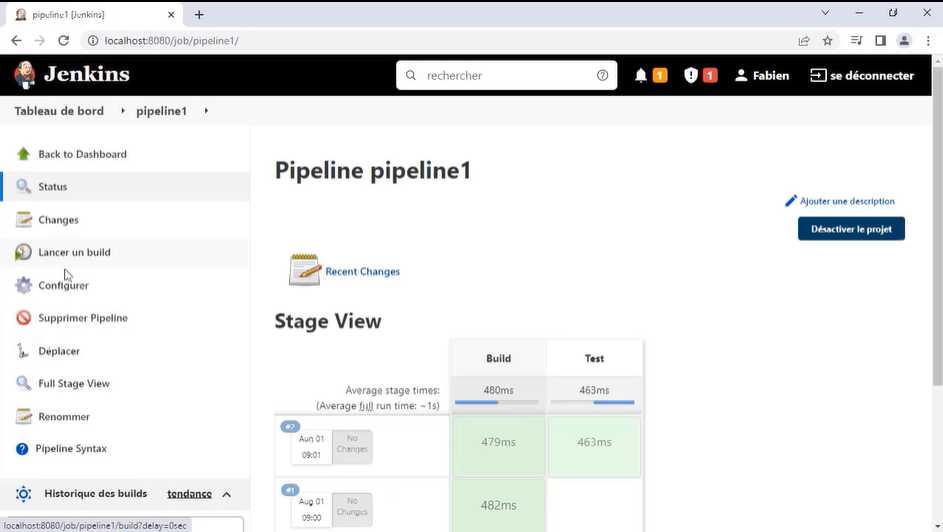Click the Full Stage View magnifier icon
943x532 pixels.
[x=23, y=383]
